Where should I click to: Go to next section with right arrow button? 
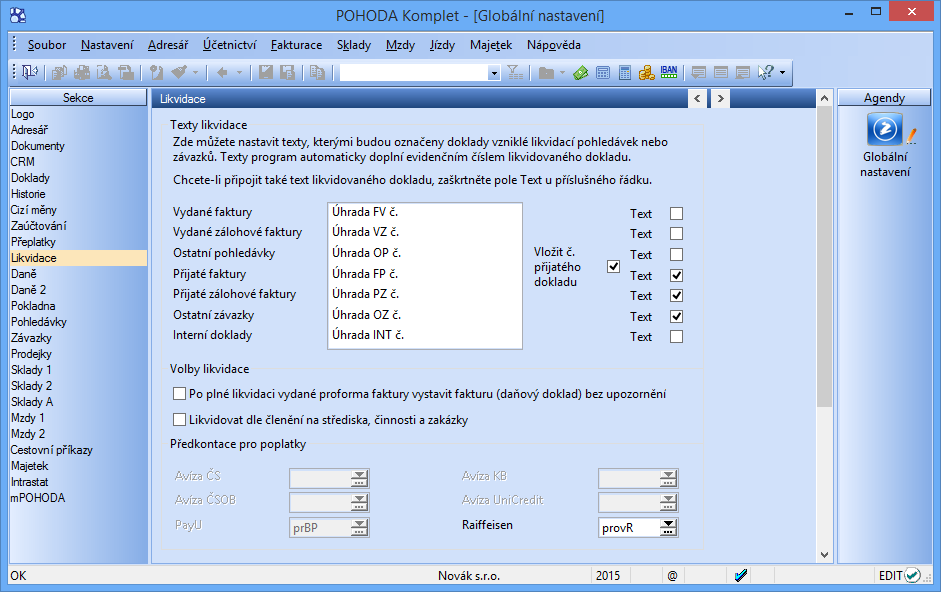[x=720, y=98]
